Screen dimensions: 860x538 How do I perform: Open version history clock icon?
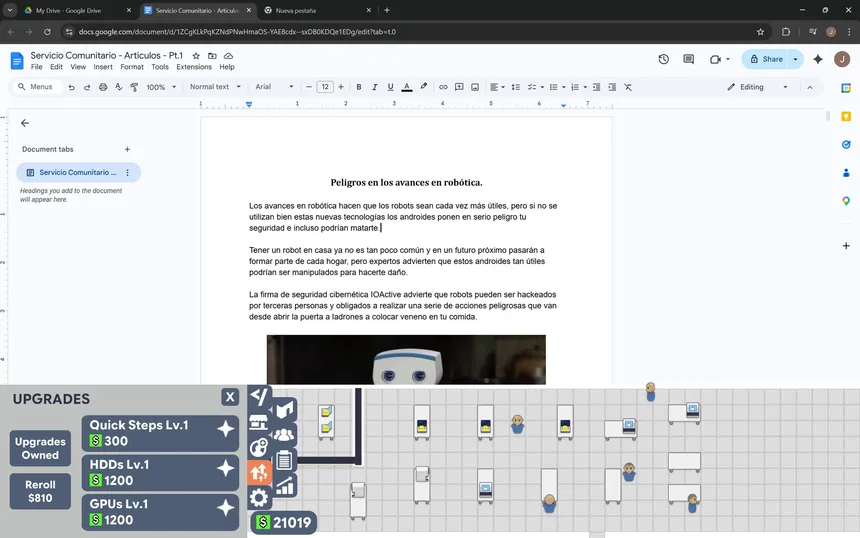coord(664,59)
